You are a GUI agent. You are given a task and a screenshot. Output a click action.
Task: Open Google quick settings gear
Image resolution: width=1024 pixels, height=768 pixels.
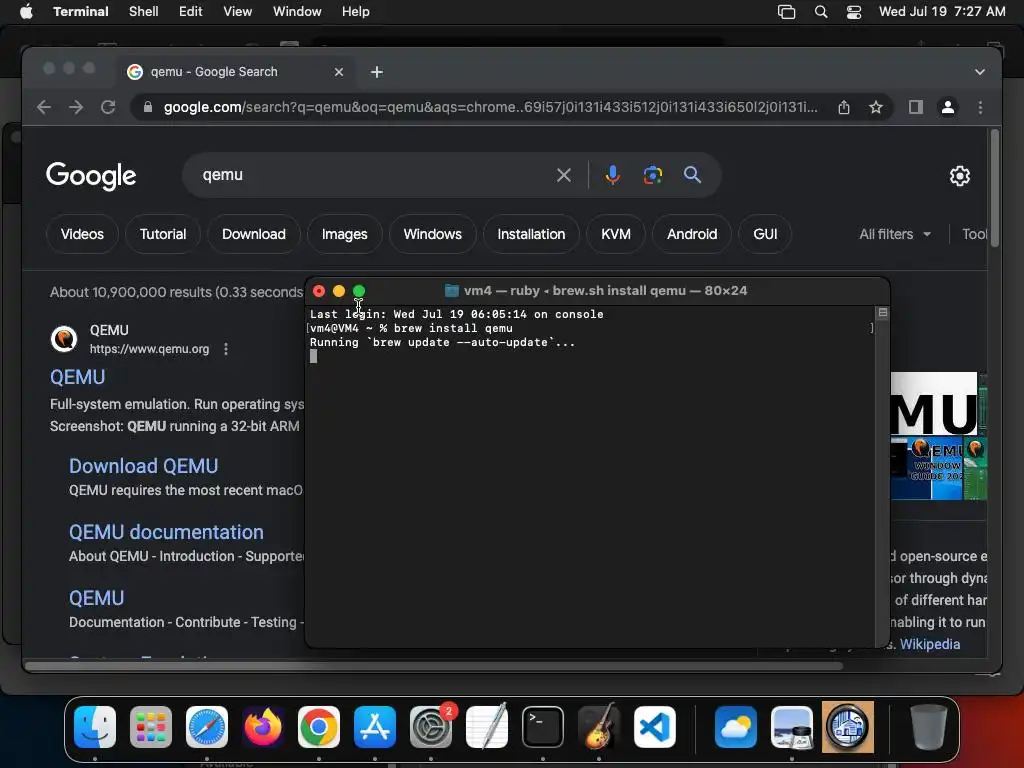959,176
